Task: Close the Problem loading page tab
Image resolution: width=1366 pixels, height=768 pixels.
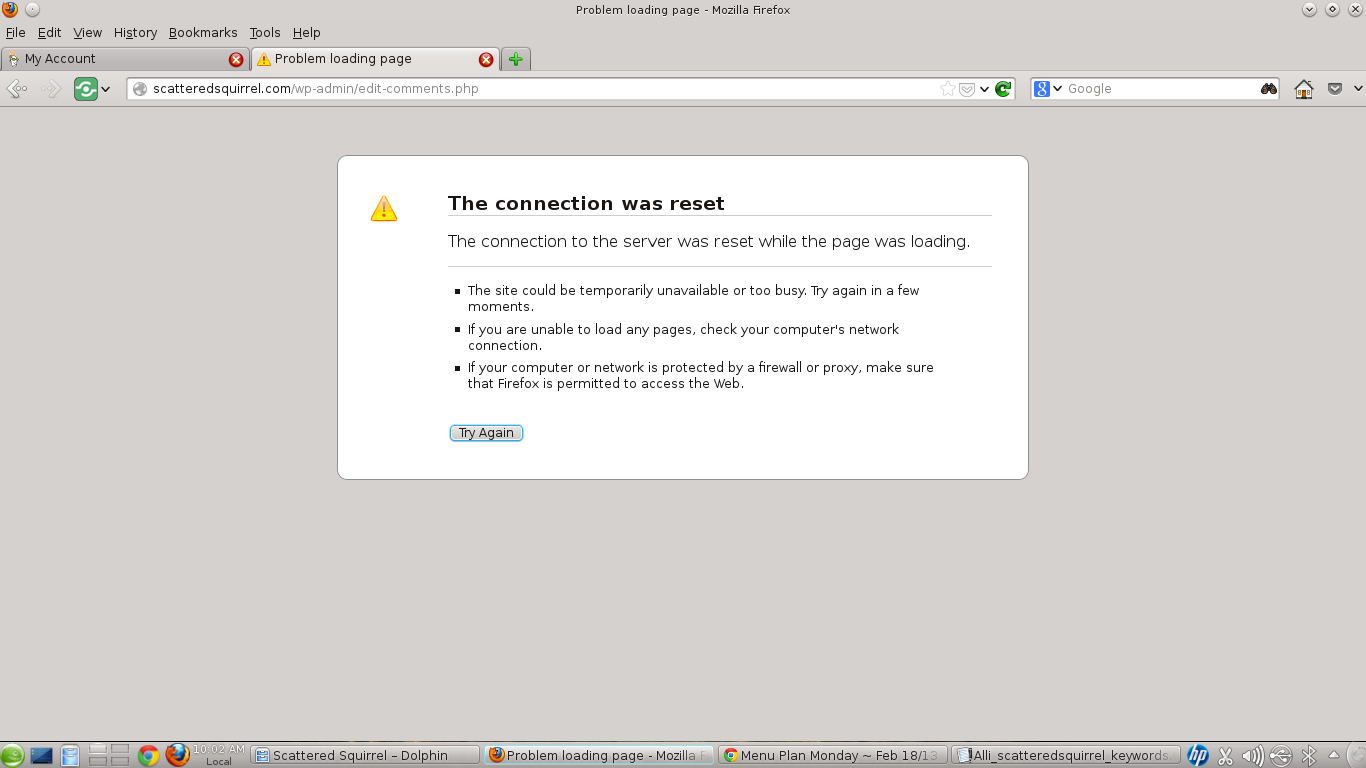Action: tap(486, 59)
